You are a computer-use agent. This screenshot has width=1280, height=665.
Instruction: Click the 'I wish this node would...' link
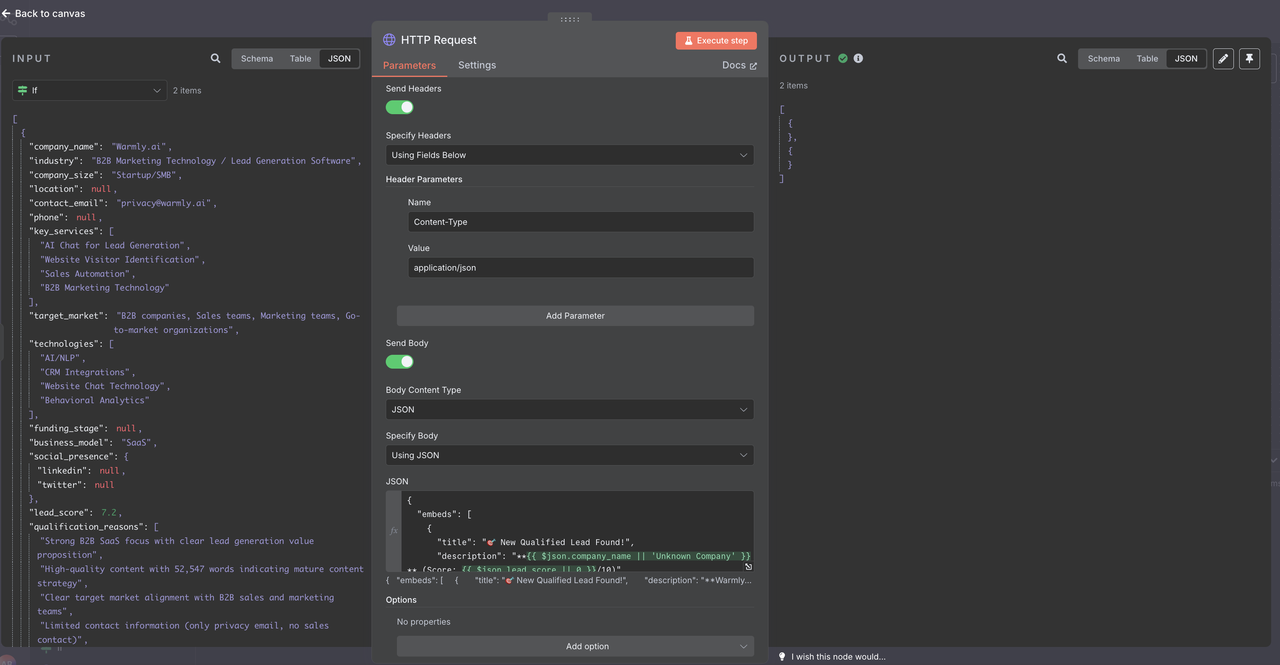[x=838, y=657]
